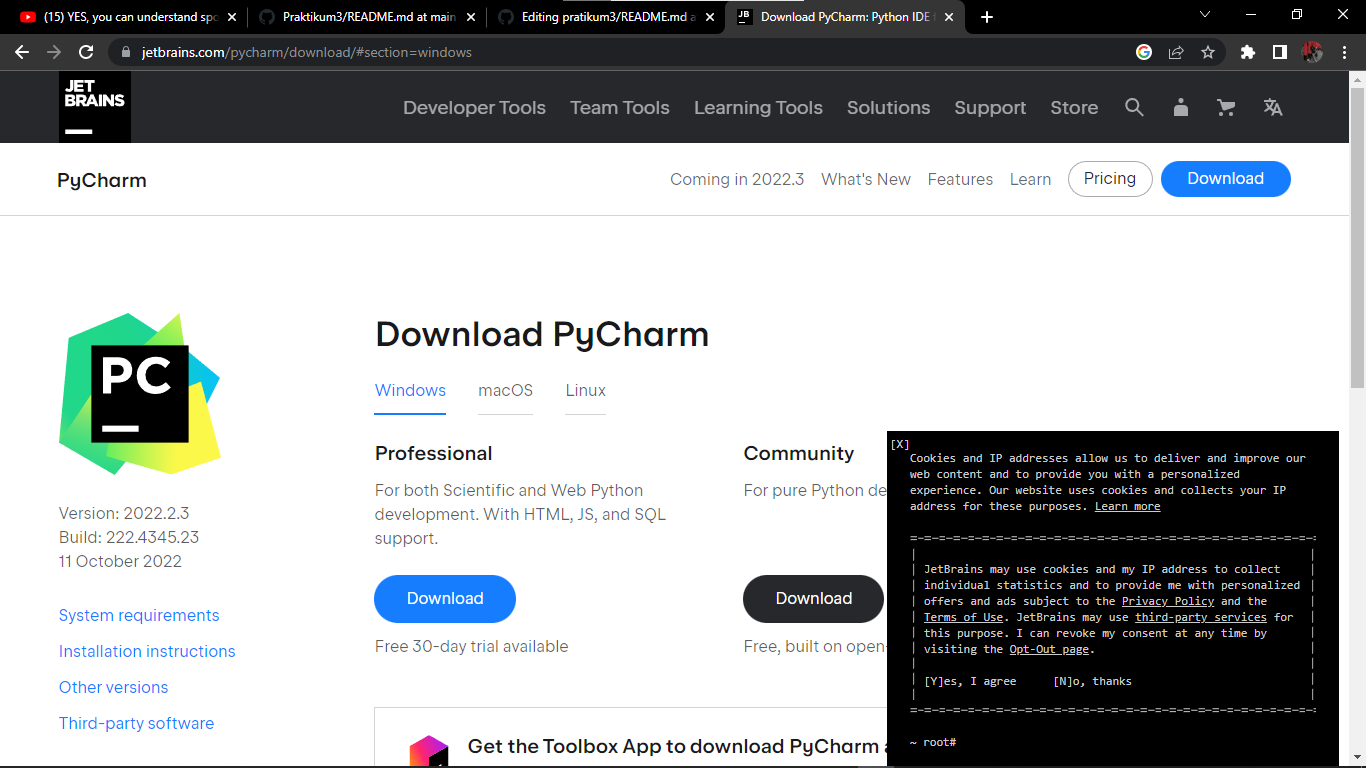The width and height of the screenshot is (1366, 768).
Task: Reload the page using the refresh icon
Action: pos(85,51)
